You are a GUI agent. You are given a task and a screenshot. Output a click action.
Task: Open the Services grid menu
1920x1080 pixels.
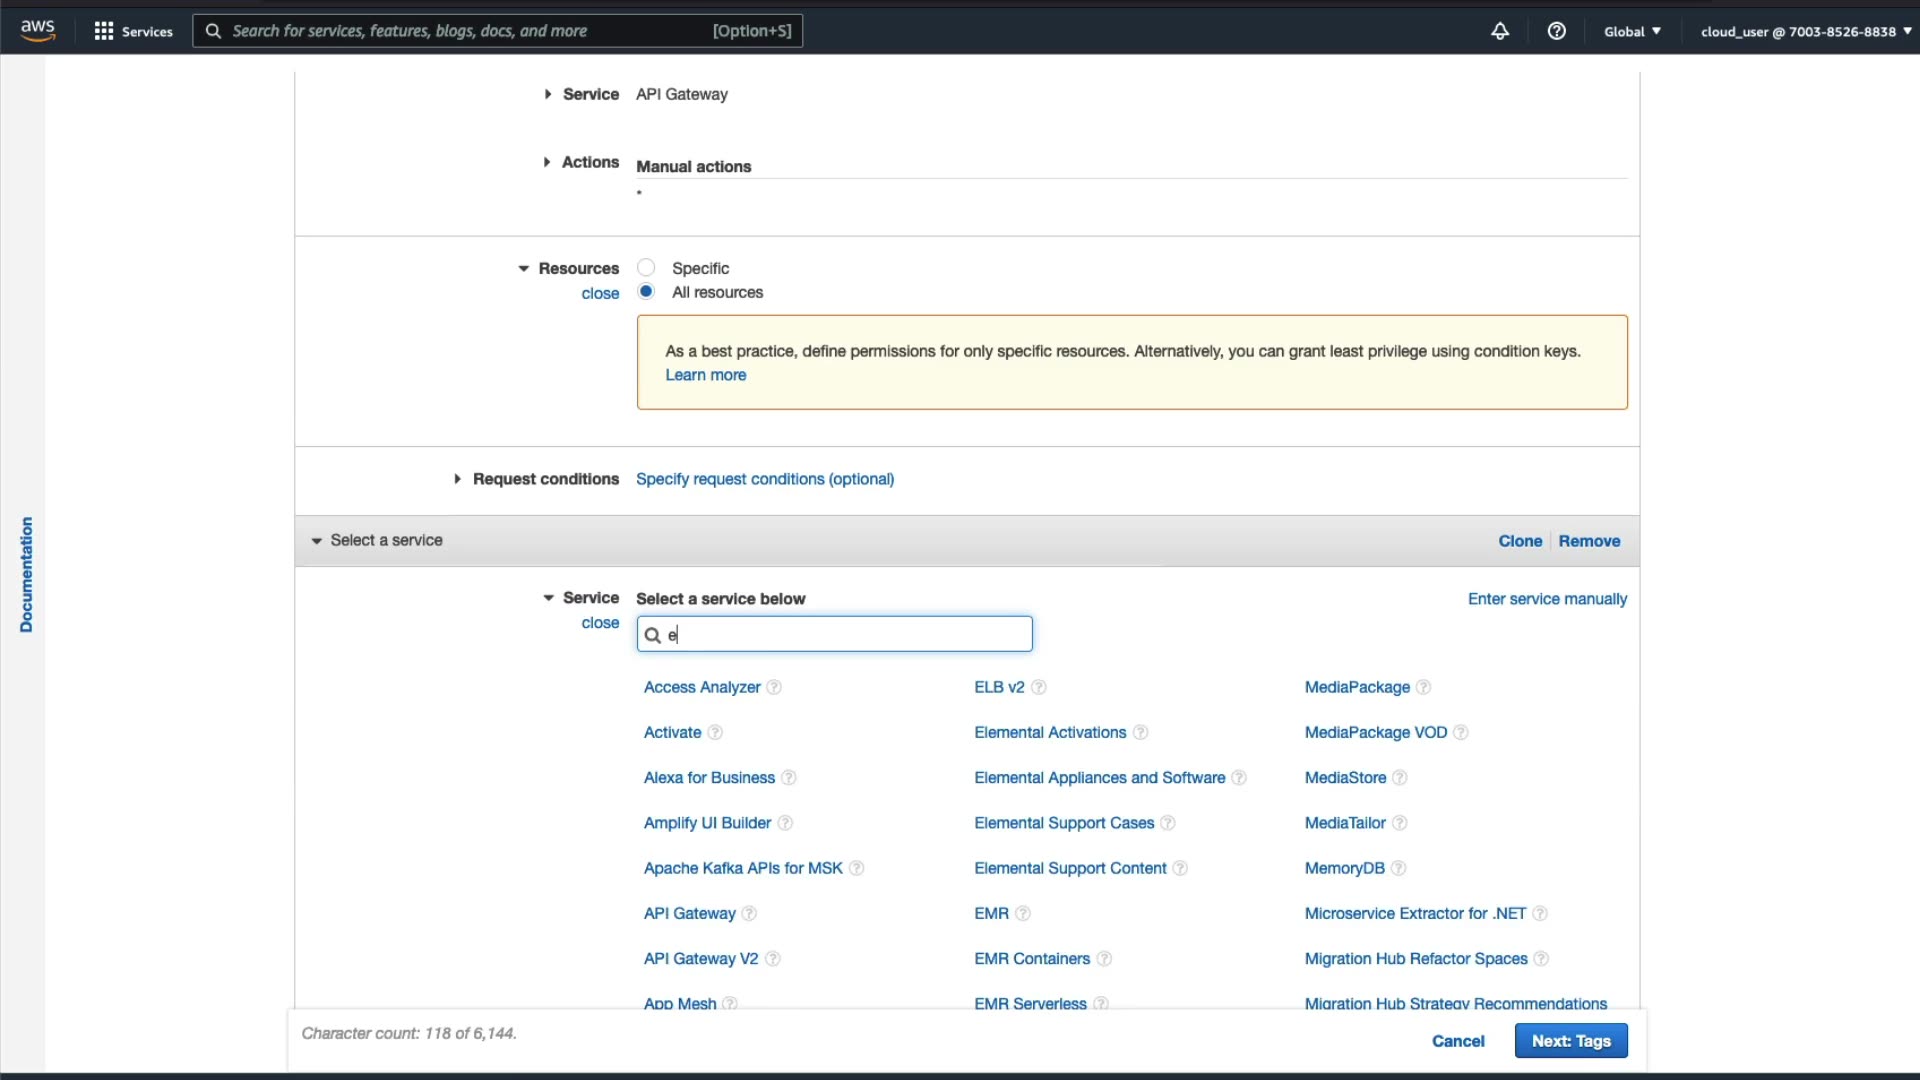tap(103, 31)
